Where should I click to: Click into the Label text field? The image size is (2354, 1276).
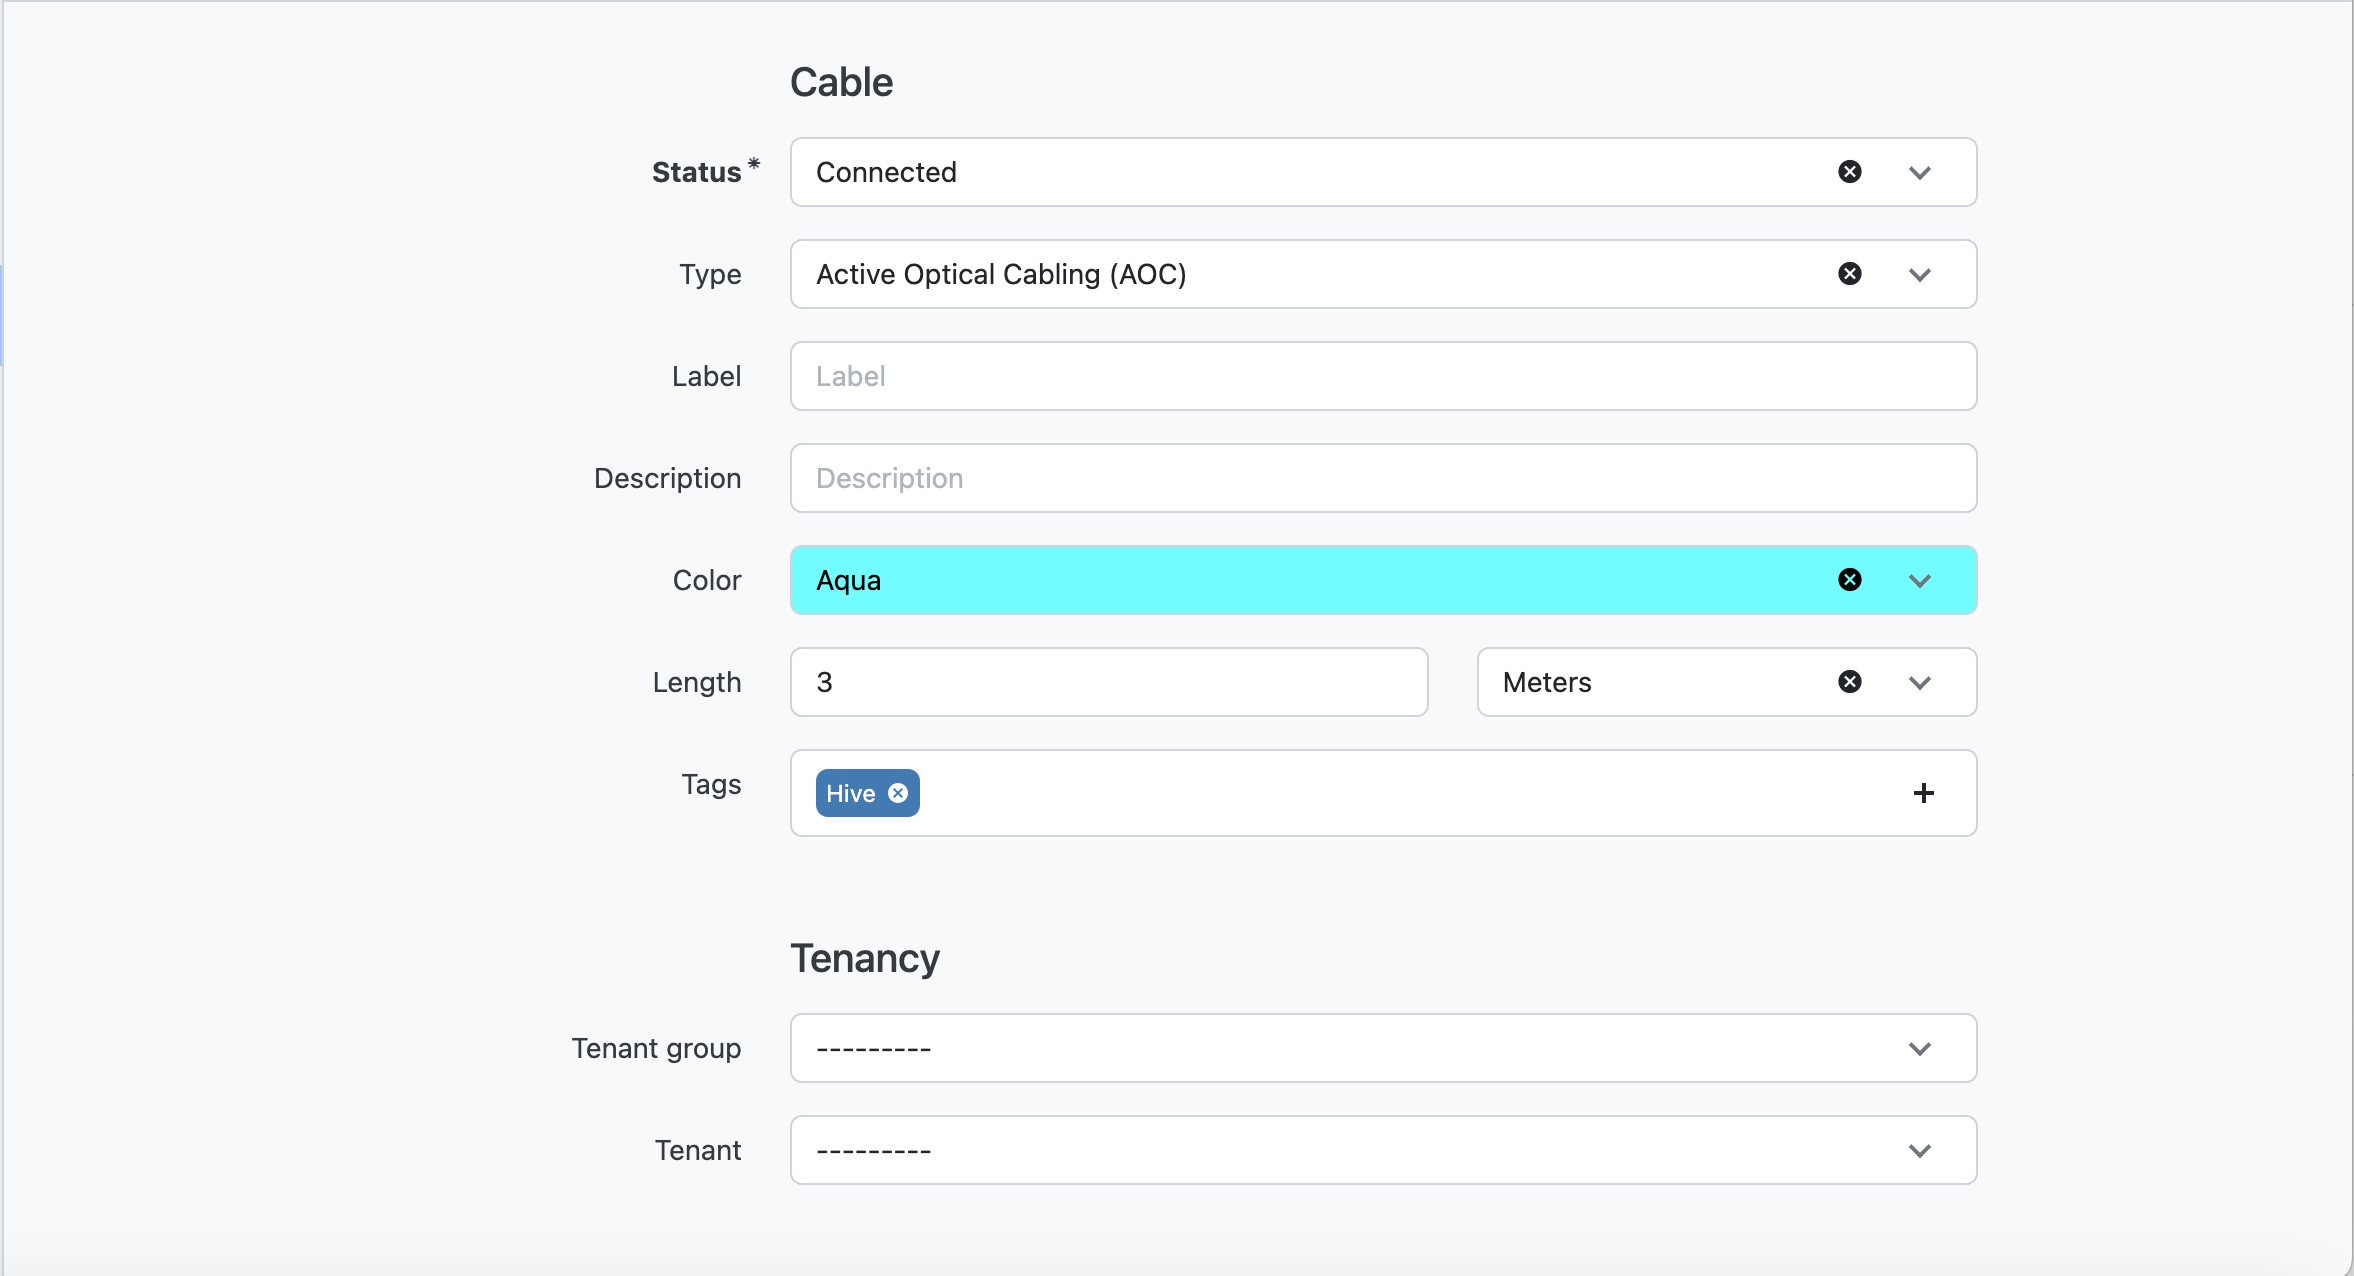click(1382, 376)
